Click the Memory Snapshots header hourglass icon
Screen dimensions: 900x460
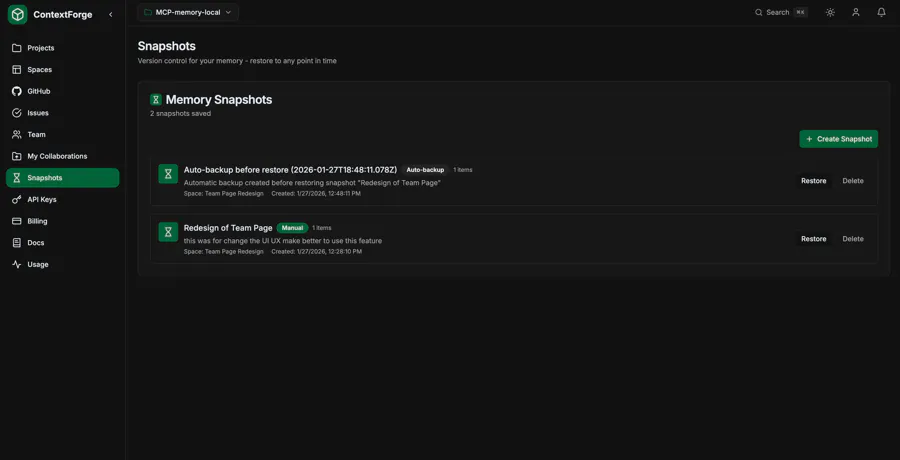[156, 100]
